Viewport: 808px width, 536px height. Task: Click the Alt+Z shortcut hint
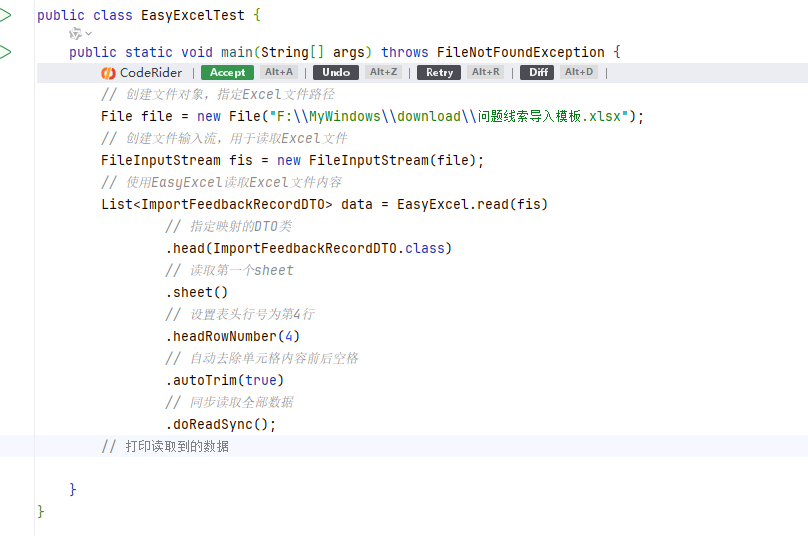point(383,72)
